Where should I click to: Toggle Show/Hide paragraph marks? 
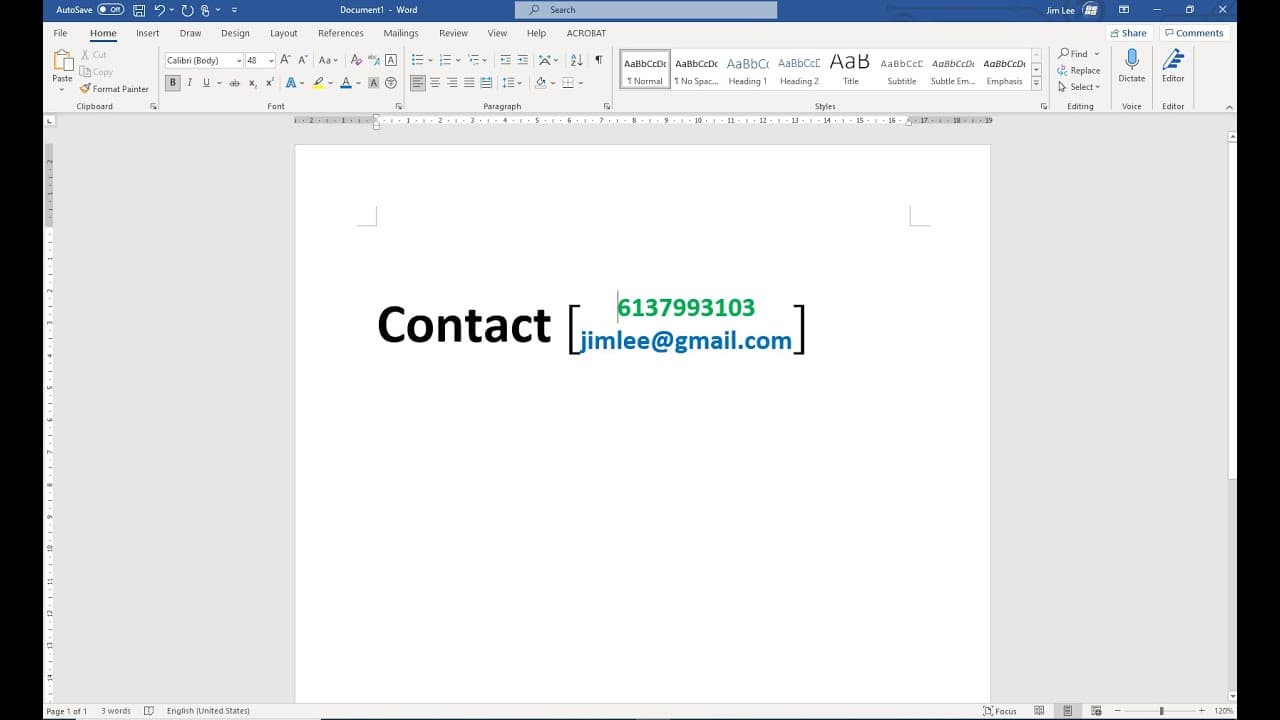pyautogui.click(x=598, y=60)
